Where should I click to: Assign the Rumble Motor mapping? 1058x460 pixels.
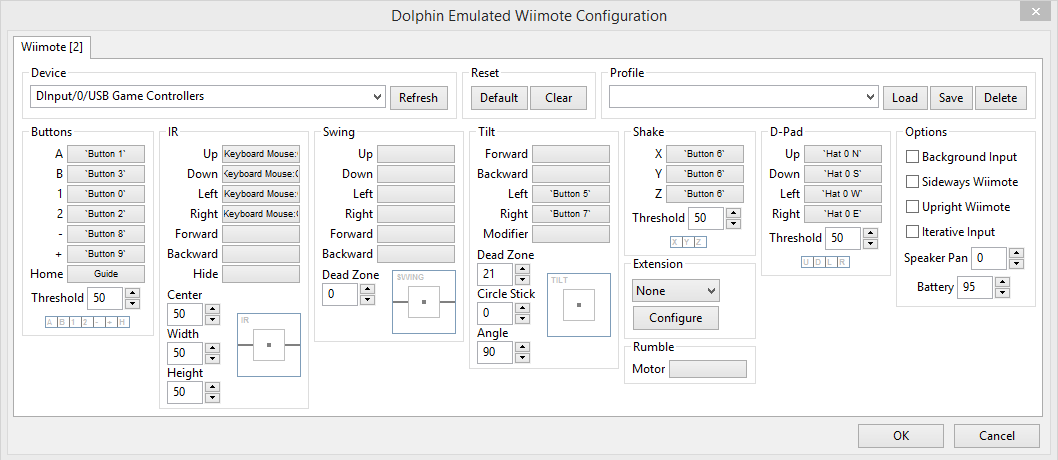[708, 369]
